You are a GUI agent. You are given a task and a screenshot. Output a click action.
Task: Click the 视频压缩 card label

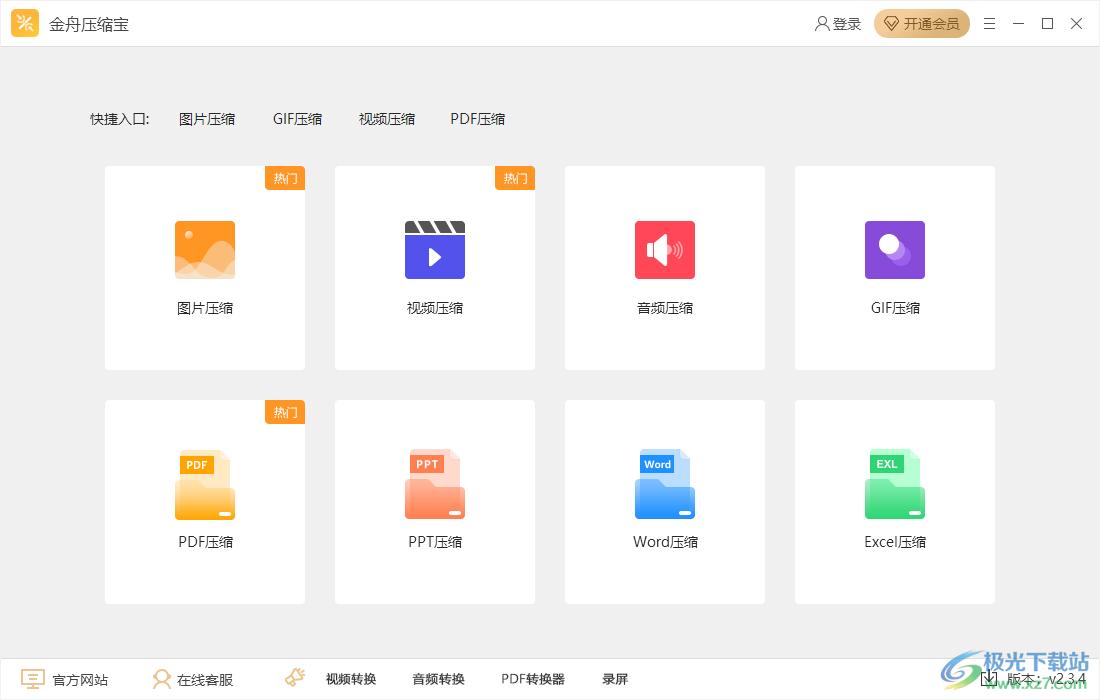[435, 308]
